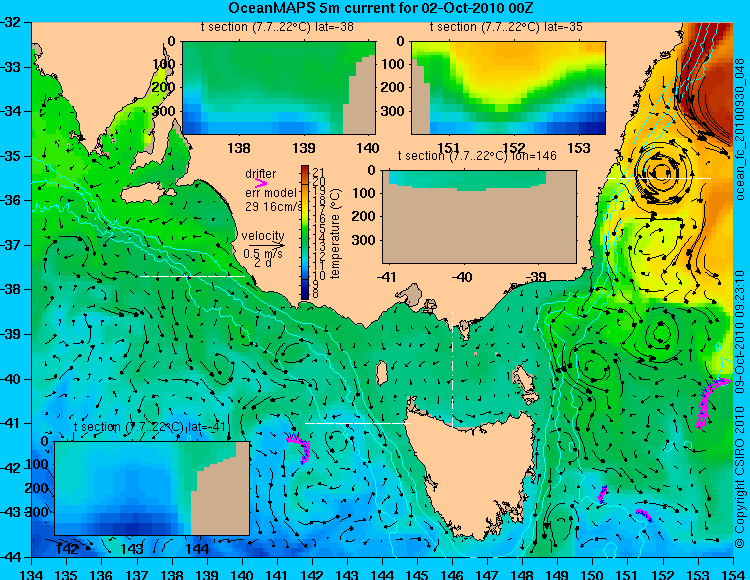Click the '147' longitude axis label
The height and width of the screenshot is (580, 750).
coord(487,574)
